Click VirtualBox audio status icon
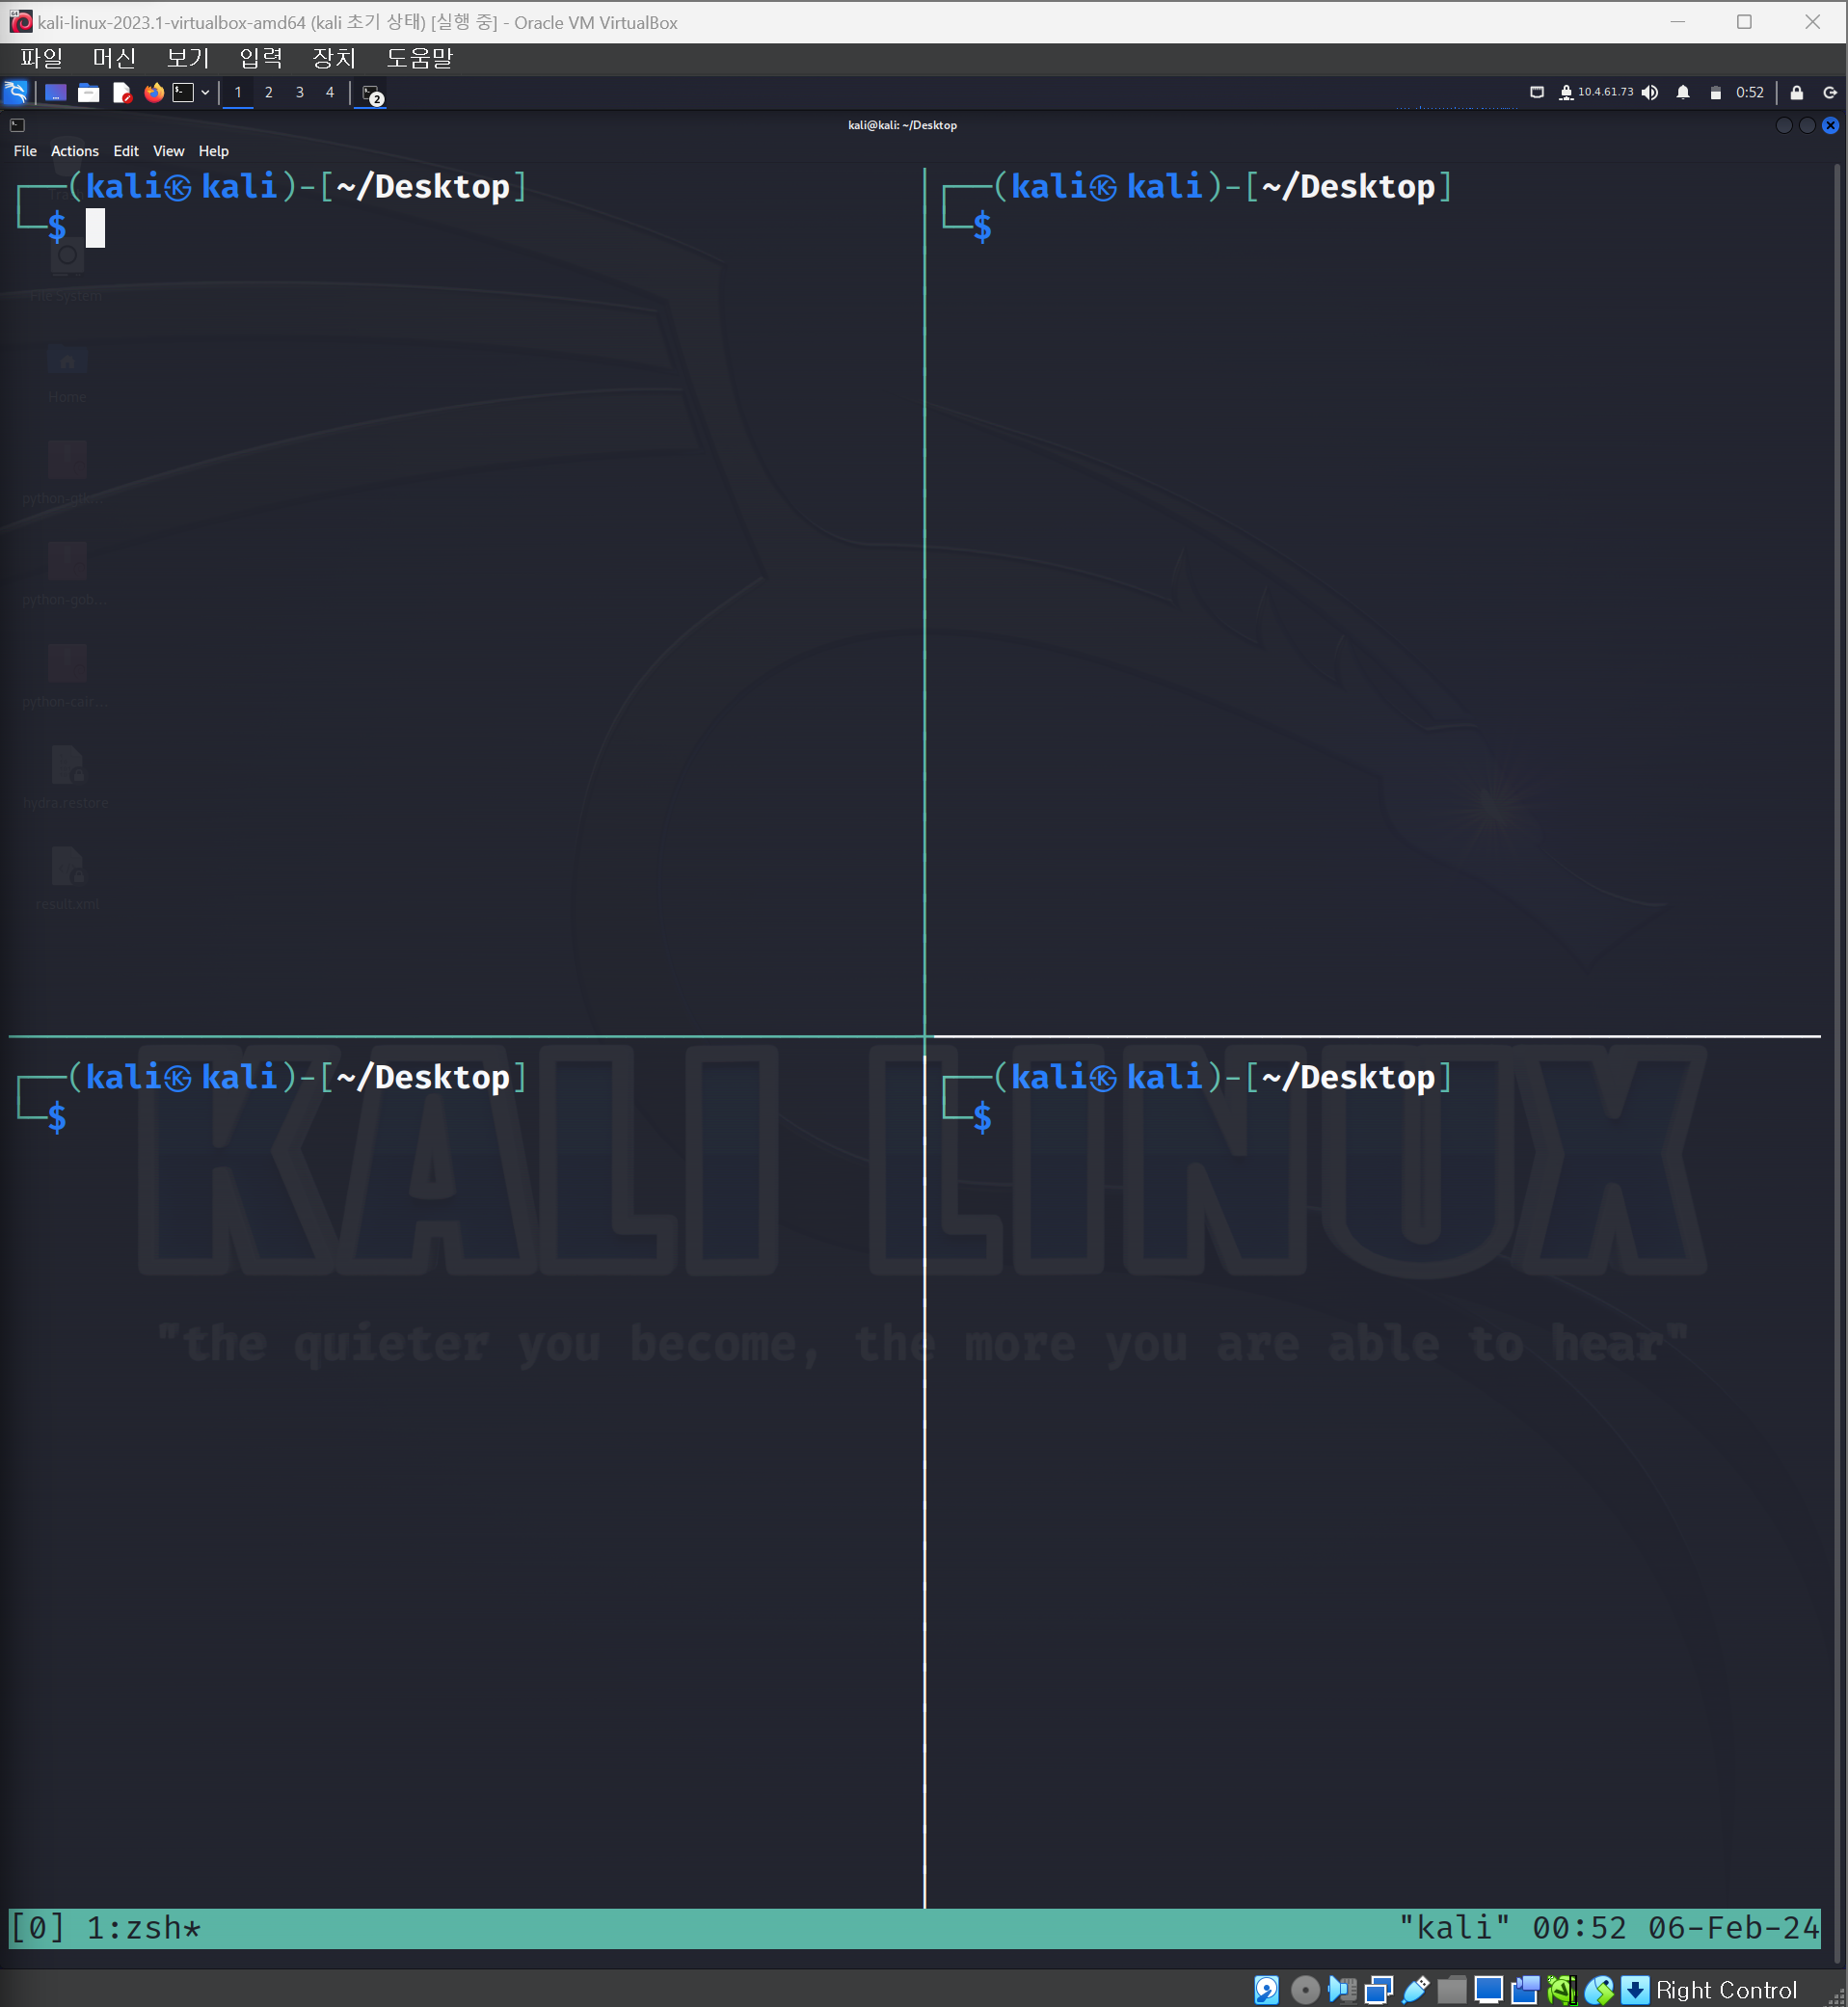Viewport: 1848px width, 2007px height. point(1342,1990)
